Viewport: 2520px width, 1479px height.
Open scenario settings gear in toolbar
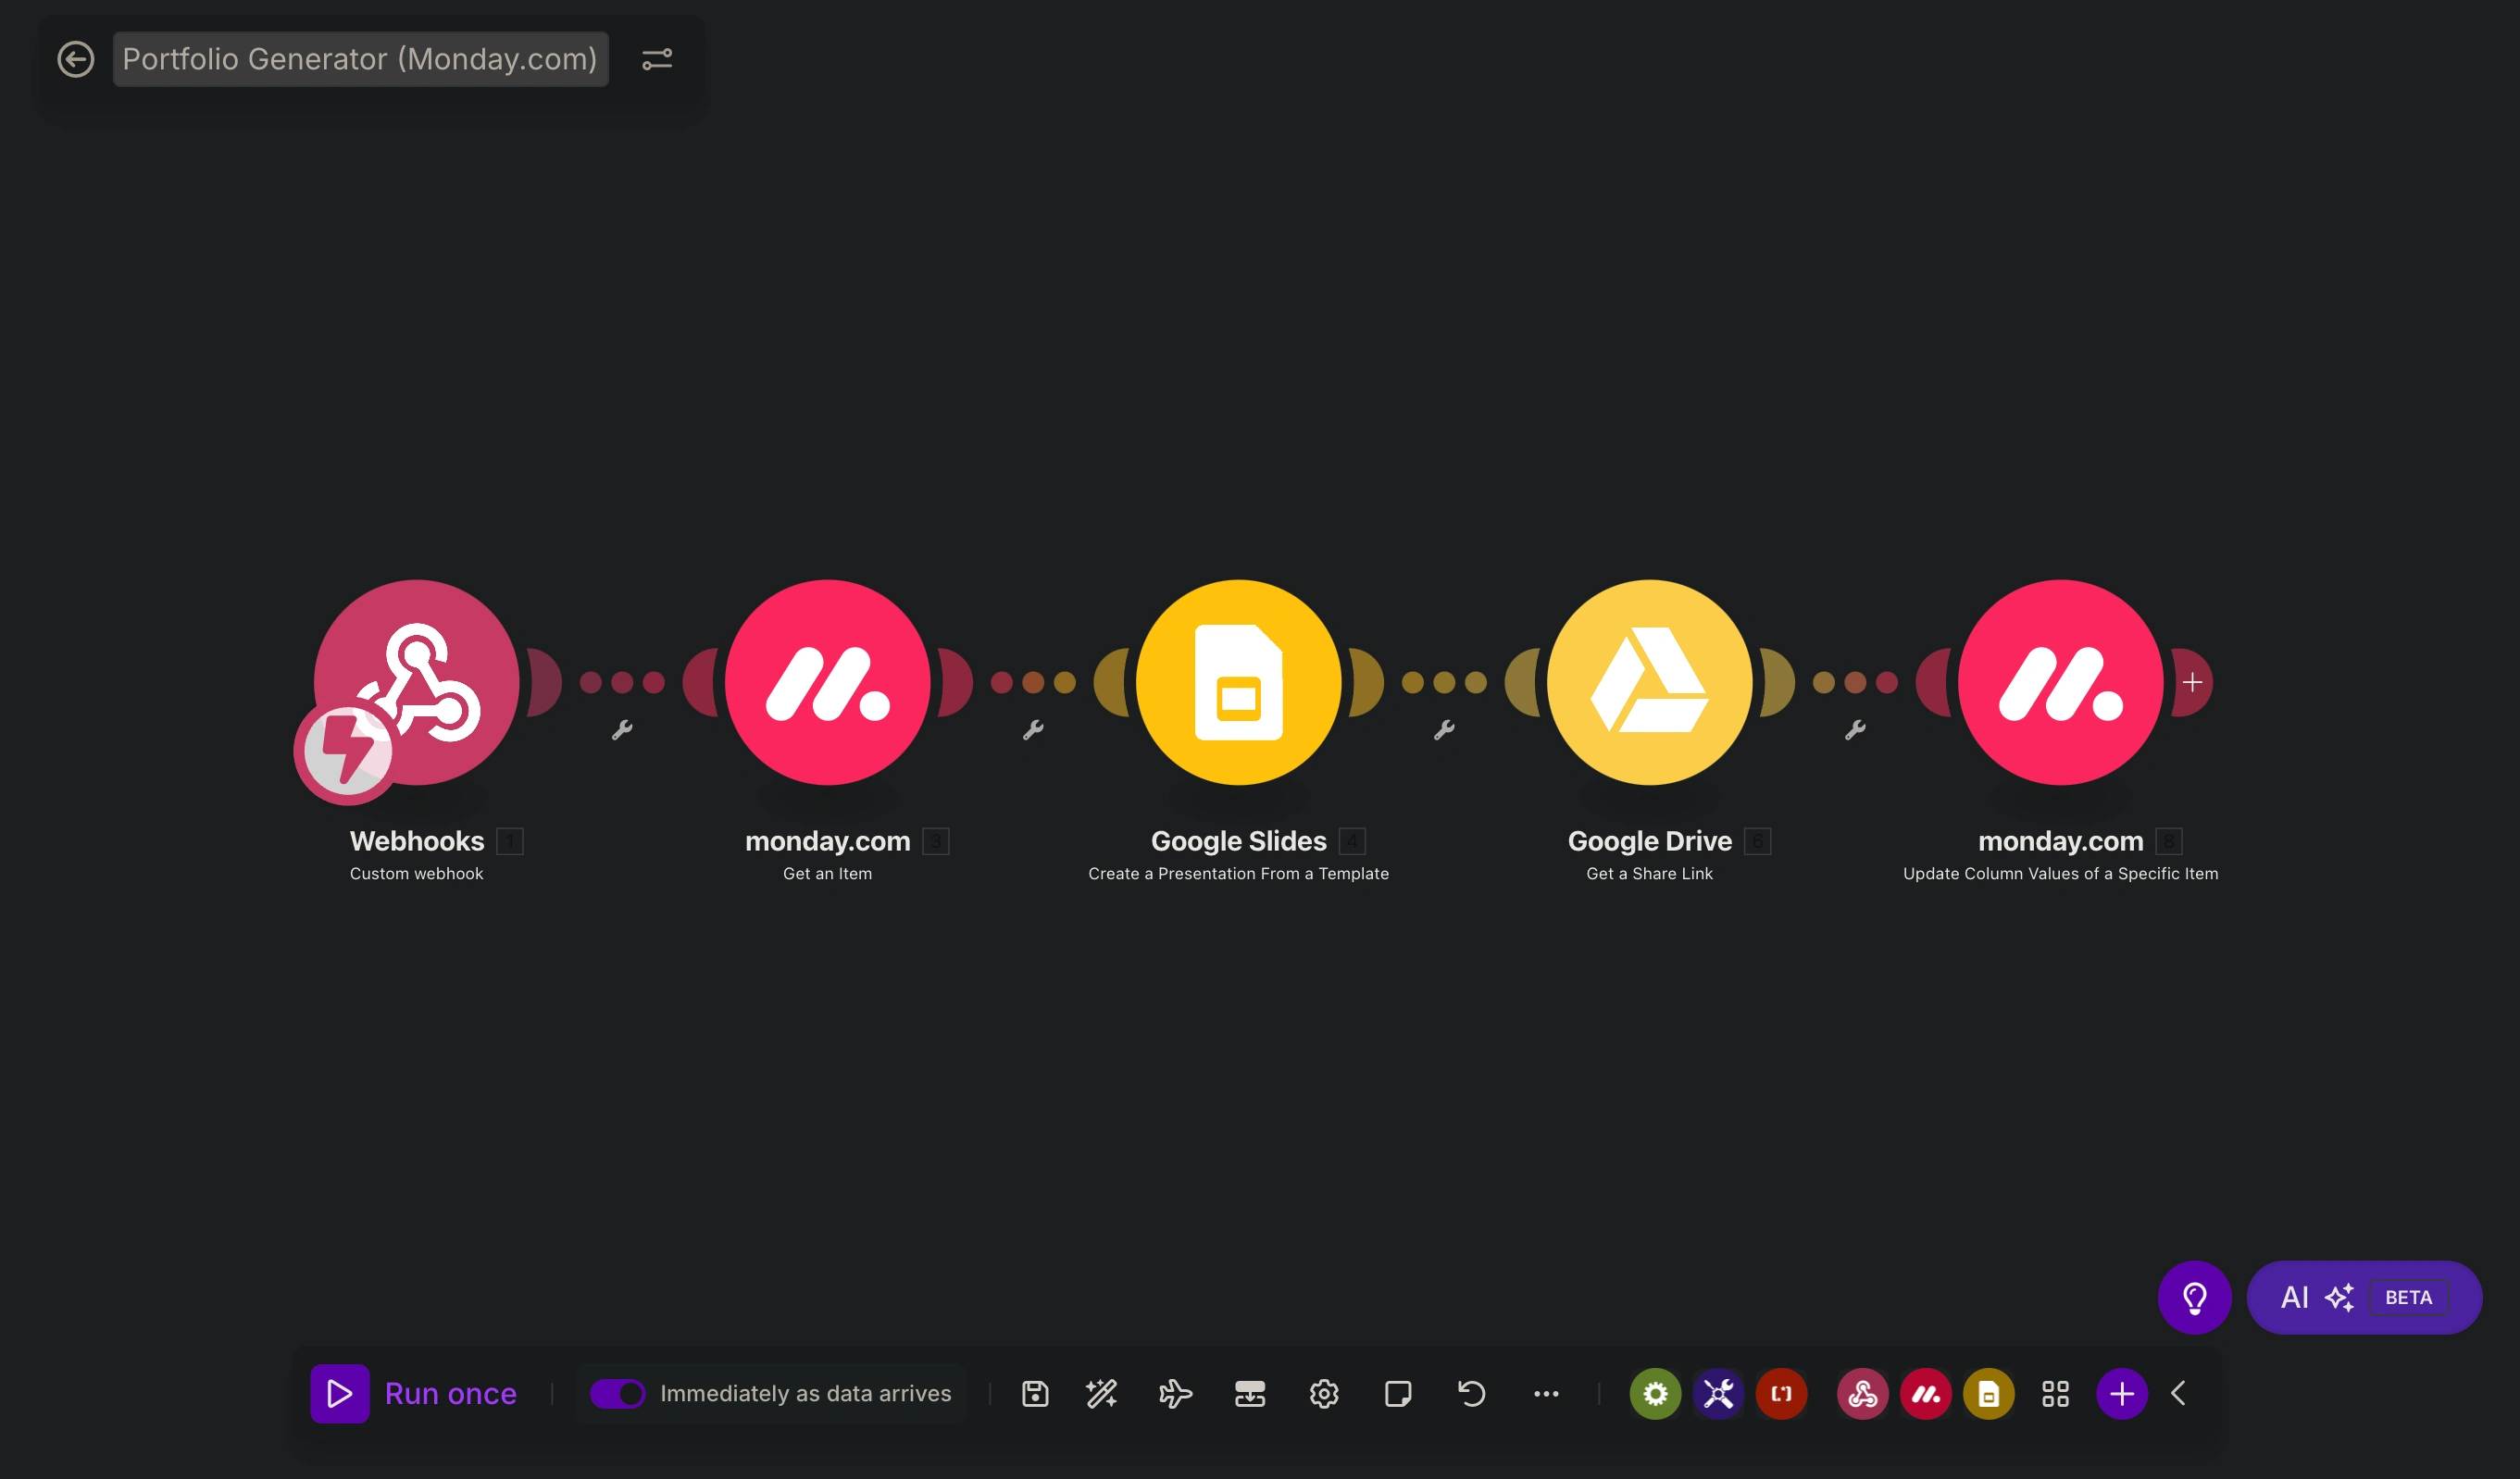pyautogui.click(x=1323, y=1393)
